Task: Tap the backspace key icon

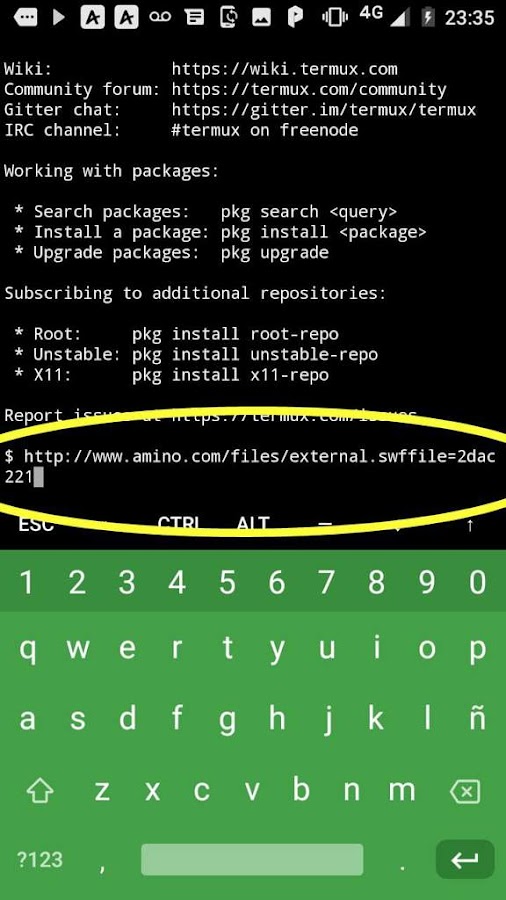Action: 465,793
